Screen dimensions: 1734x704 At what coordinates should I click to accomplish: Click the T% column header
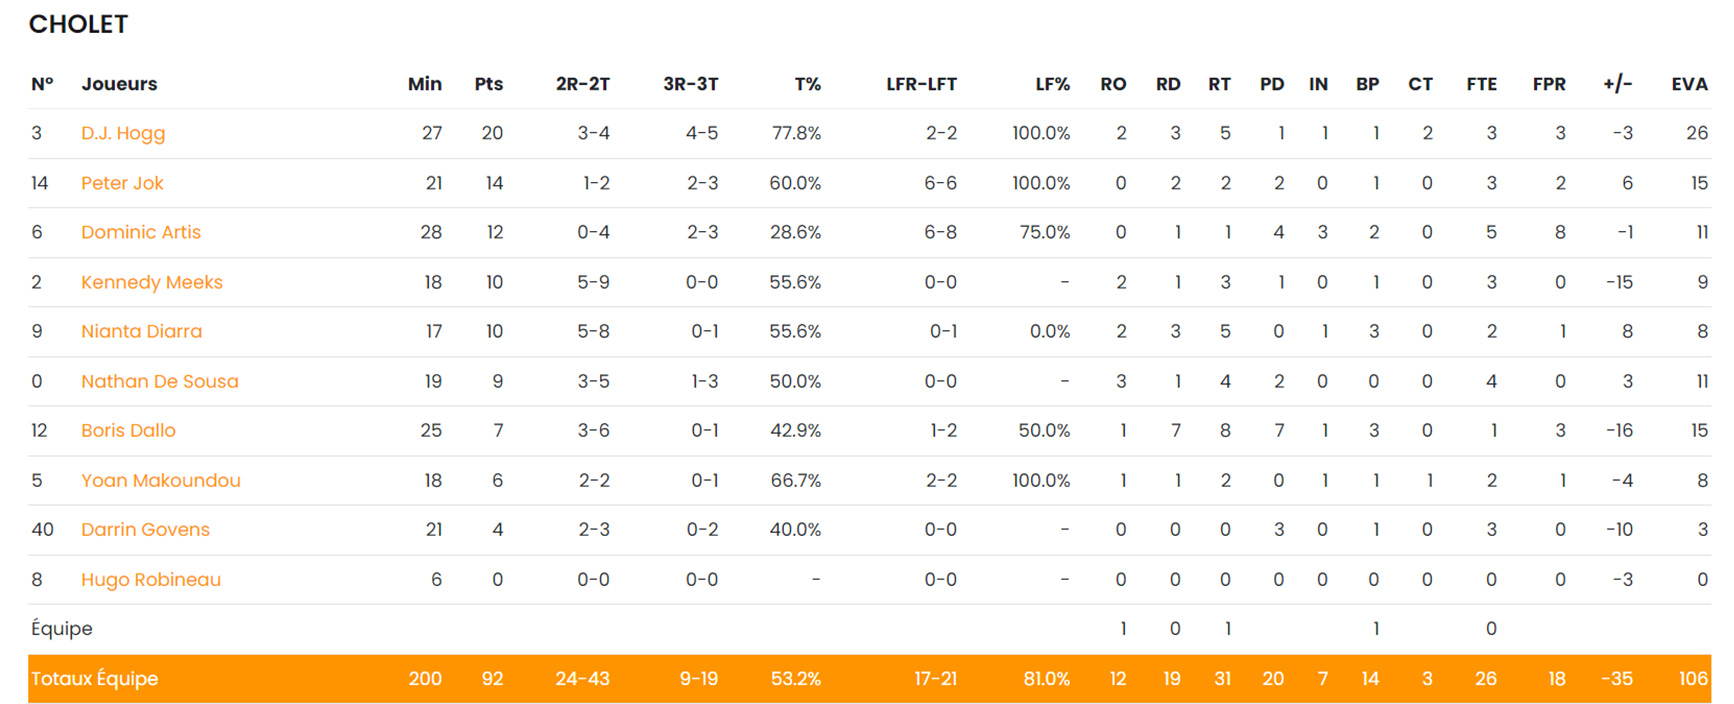pyautogui.click(x=807, y=84)
